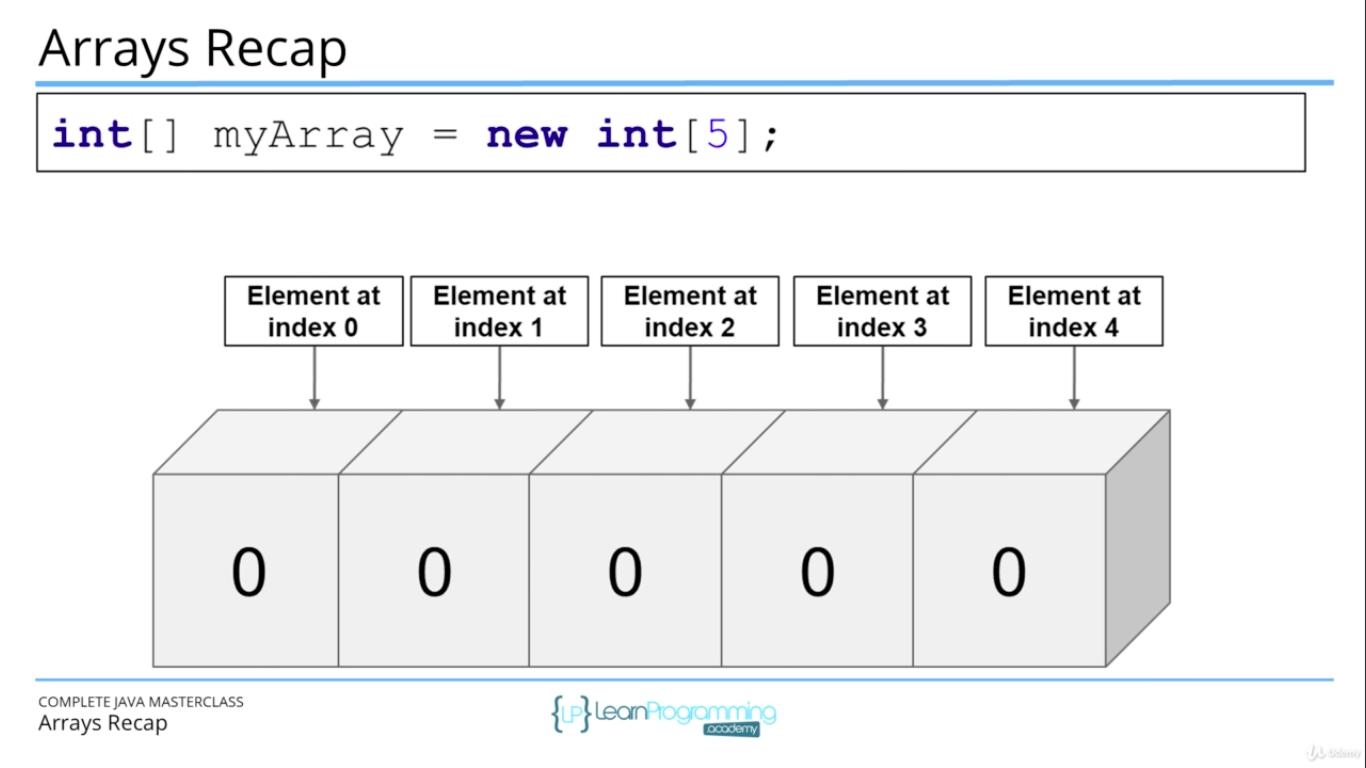Click the "COMPLETE JAVA MASTERCLASS" footer text
Viewport: 1366px width, 768px height.
pyautogui.click(x=141, y=702)
